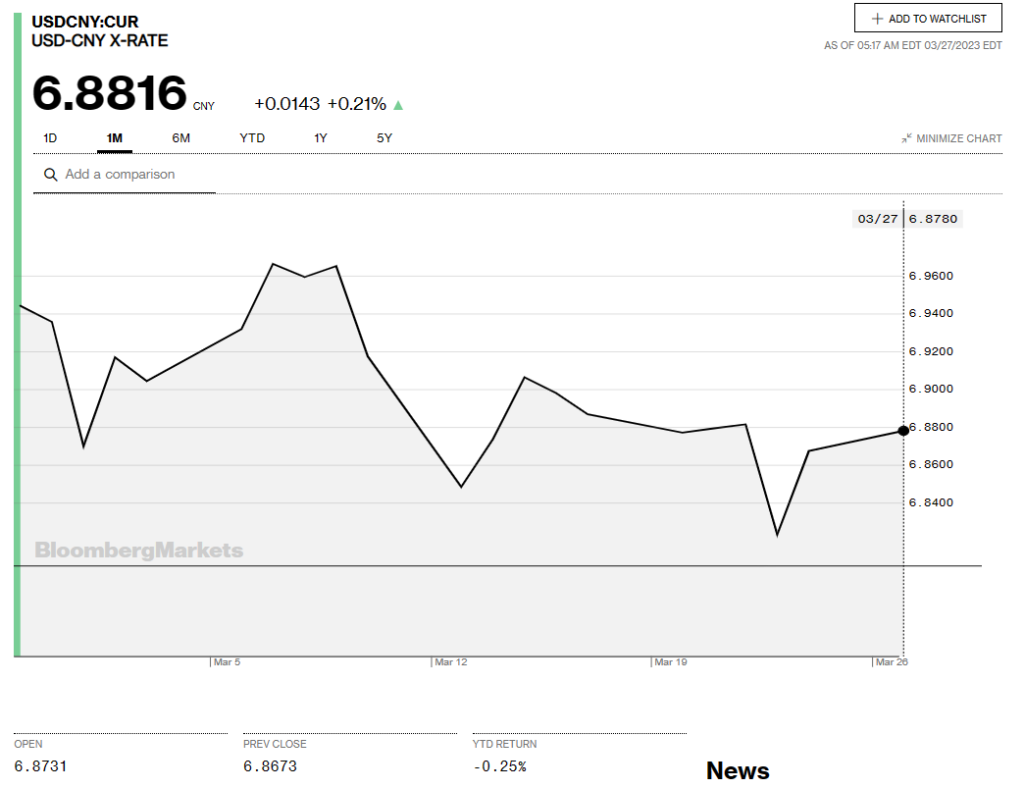Click the green up-triangle change indicator
1024x788 pixels.
[x=399, y=105]
